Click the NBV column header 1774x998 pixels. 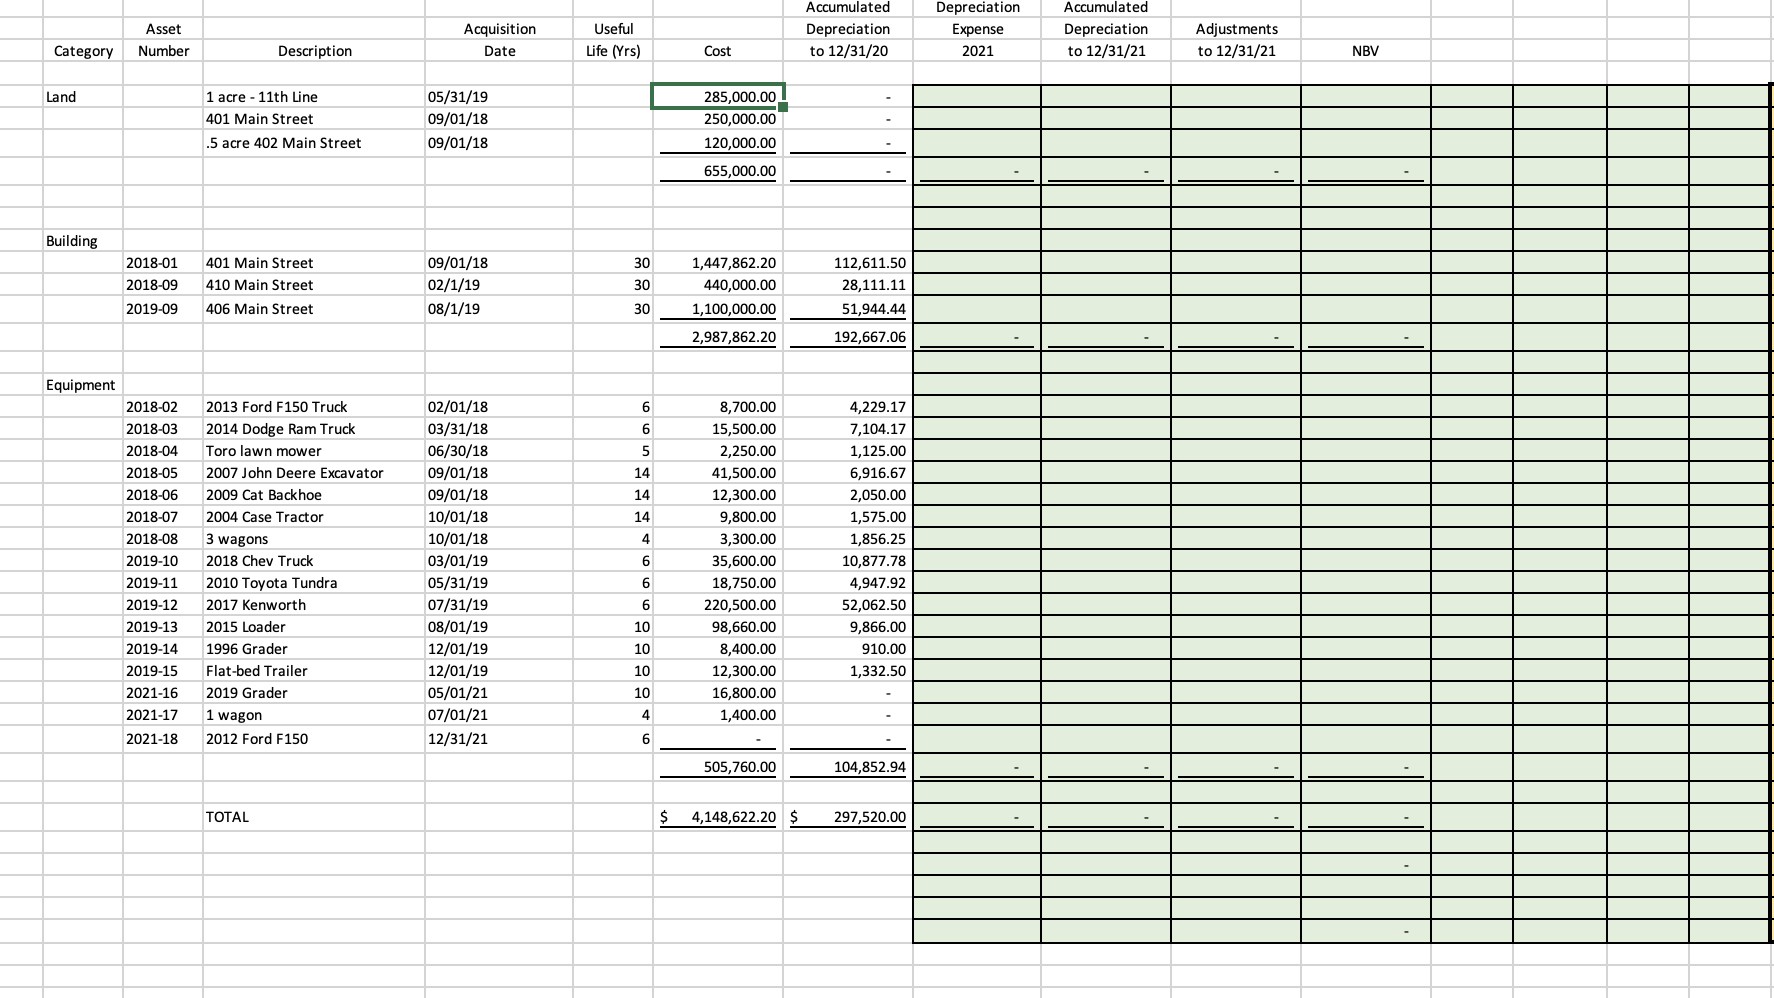coord(1365,50)
